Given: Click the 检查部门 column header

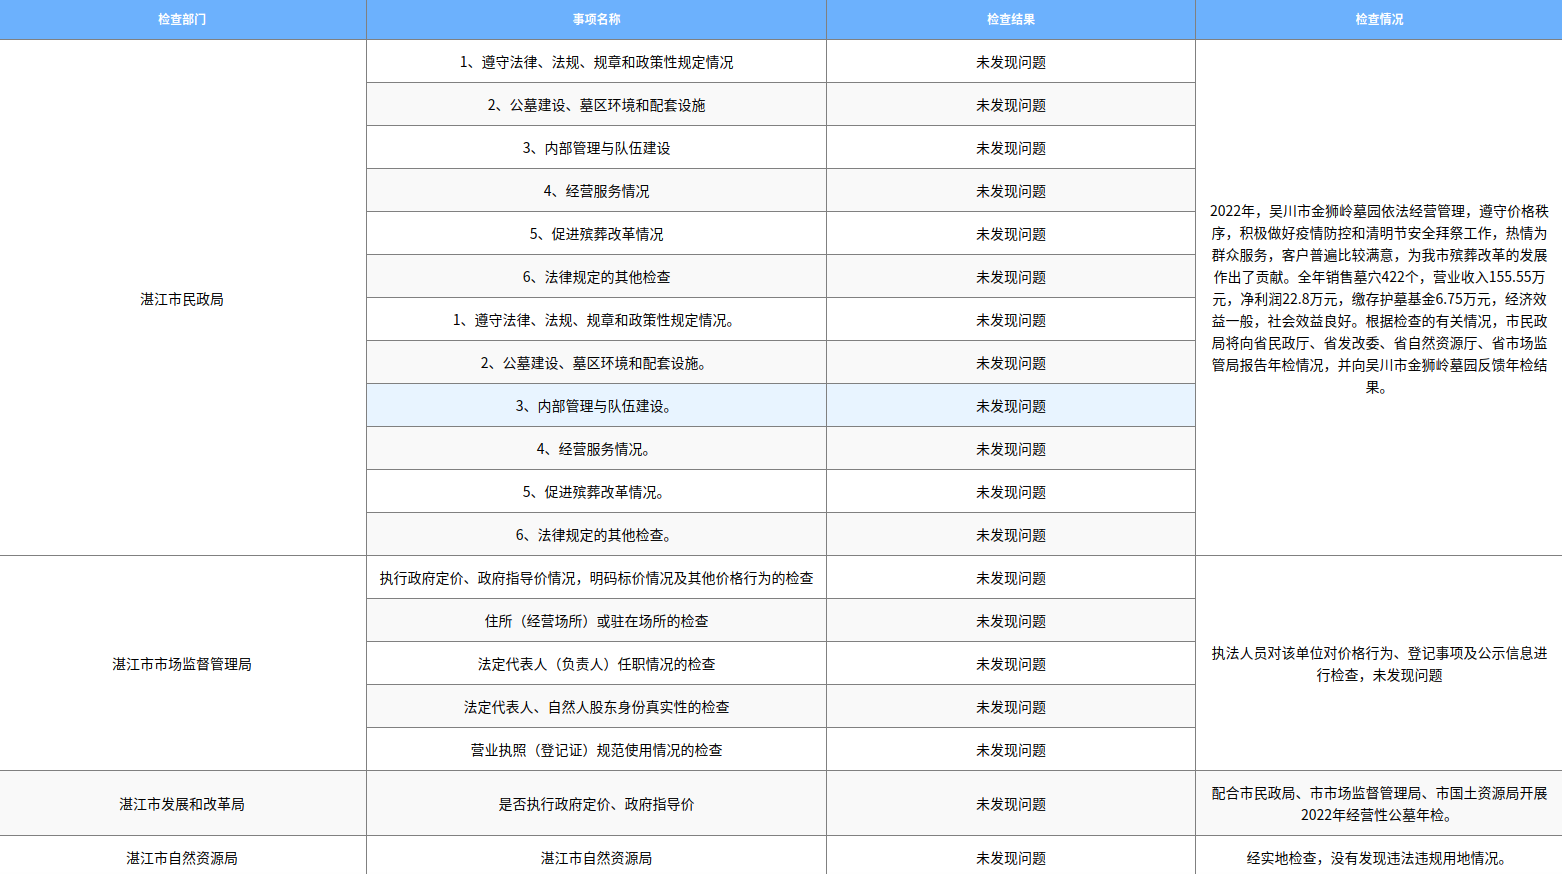Looking at the screenshot, I should tap(183, 18).
